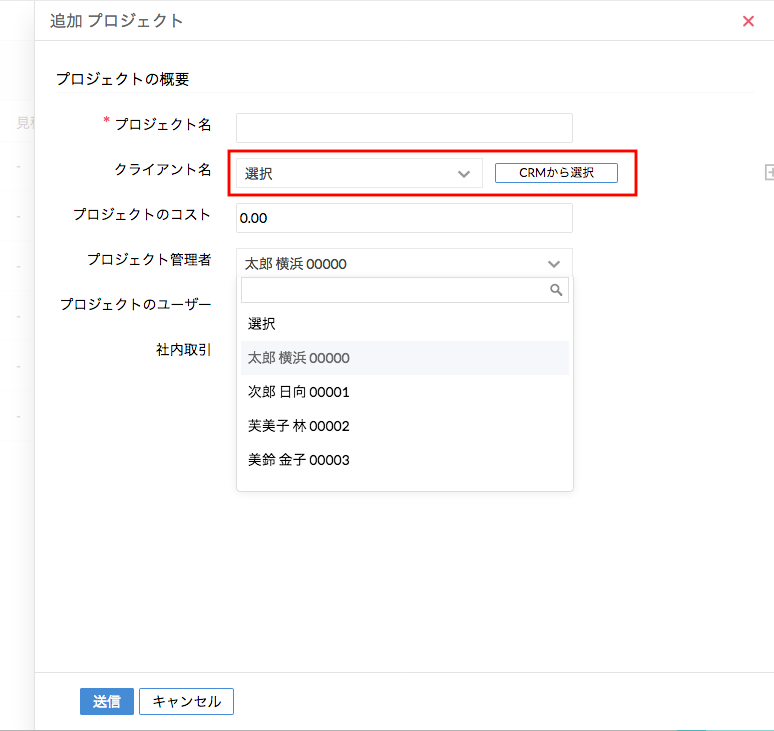
Task: Click the プロジェクトの概要 section heading
Action: (122, 79)
